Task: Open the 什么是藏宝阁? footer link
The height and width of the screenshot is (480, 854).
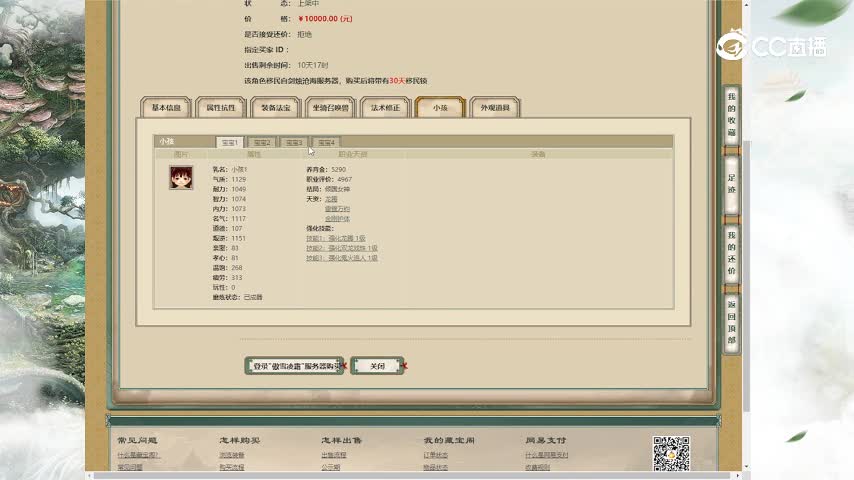Action: pyautogui.click(x=138, y=455)
